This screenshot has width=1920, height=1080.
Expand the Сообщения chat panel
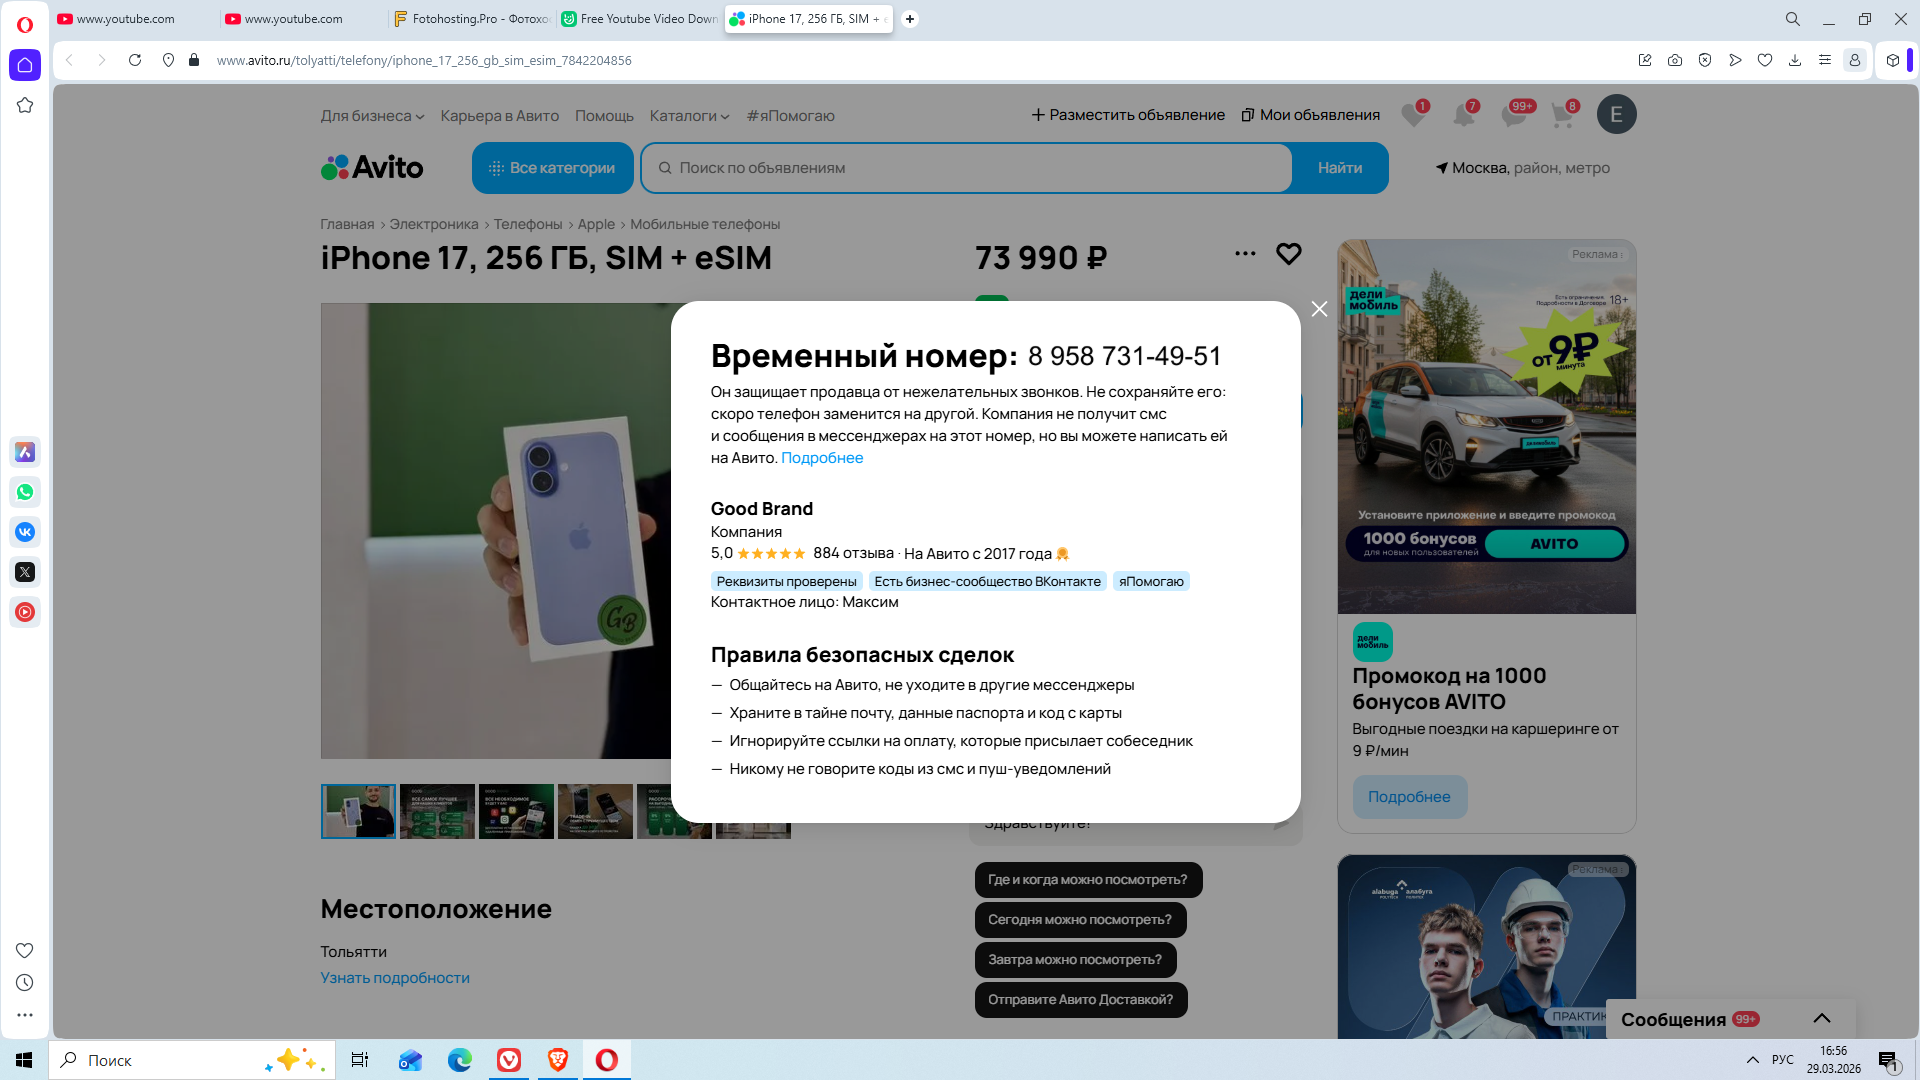coord(1821,1019)
